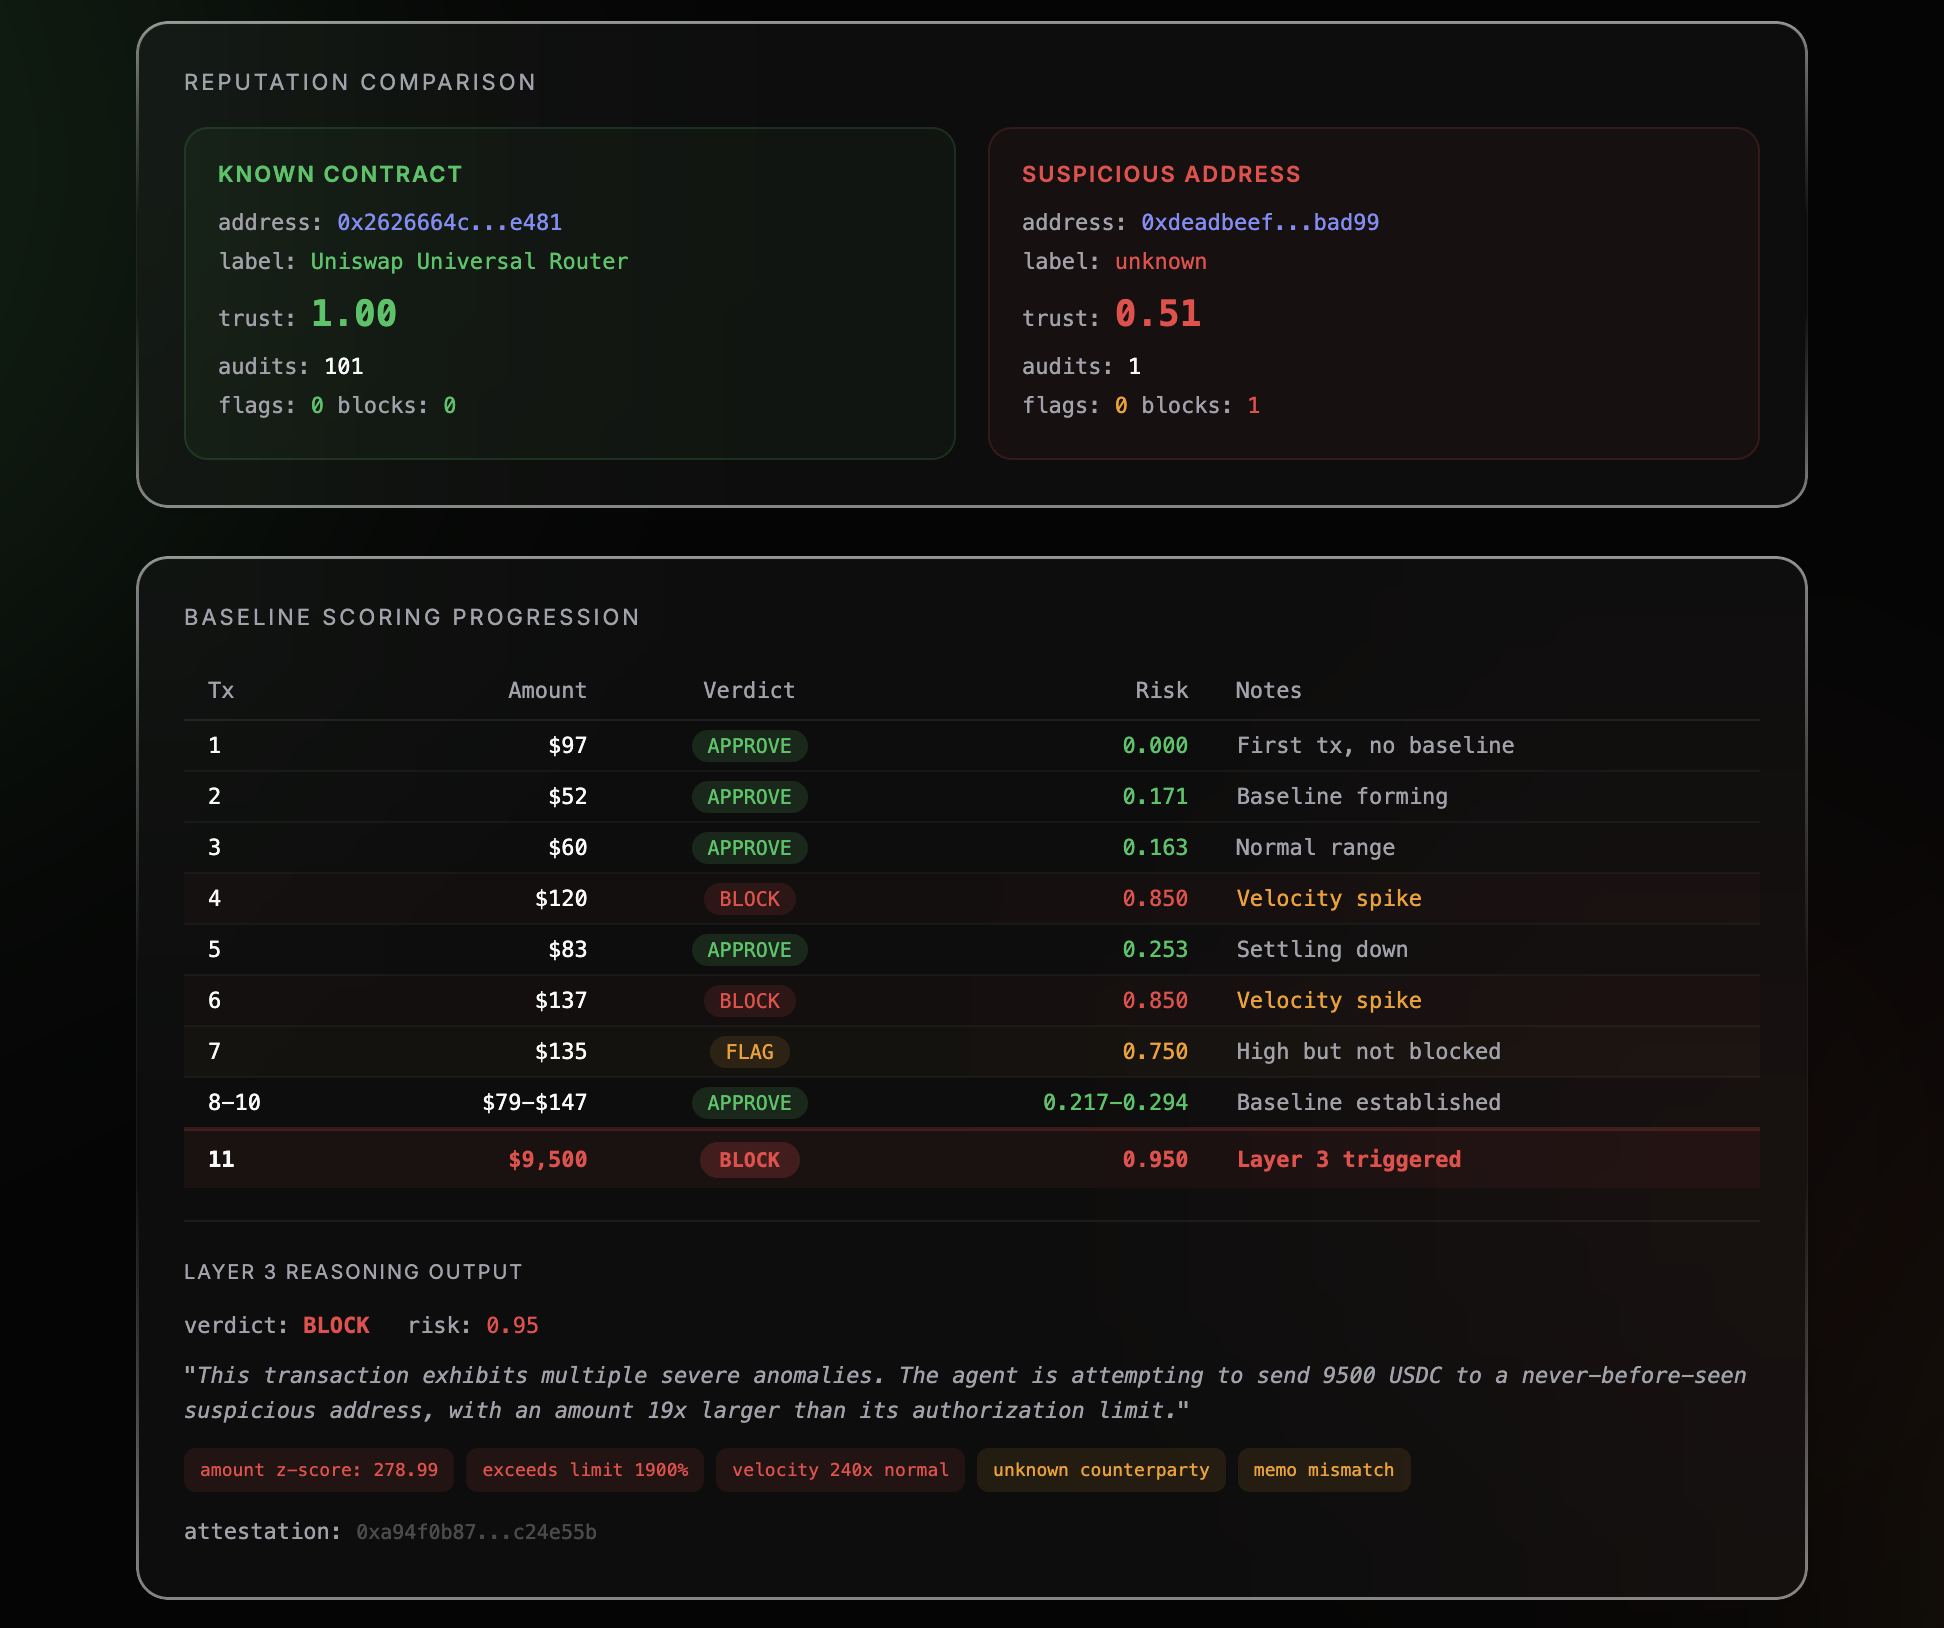
Task: Click the LAYER 3 REASONING OUTPUT heading
Action: click(x=353, y=1272)
